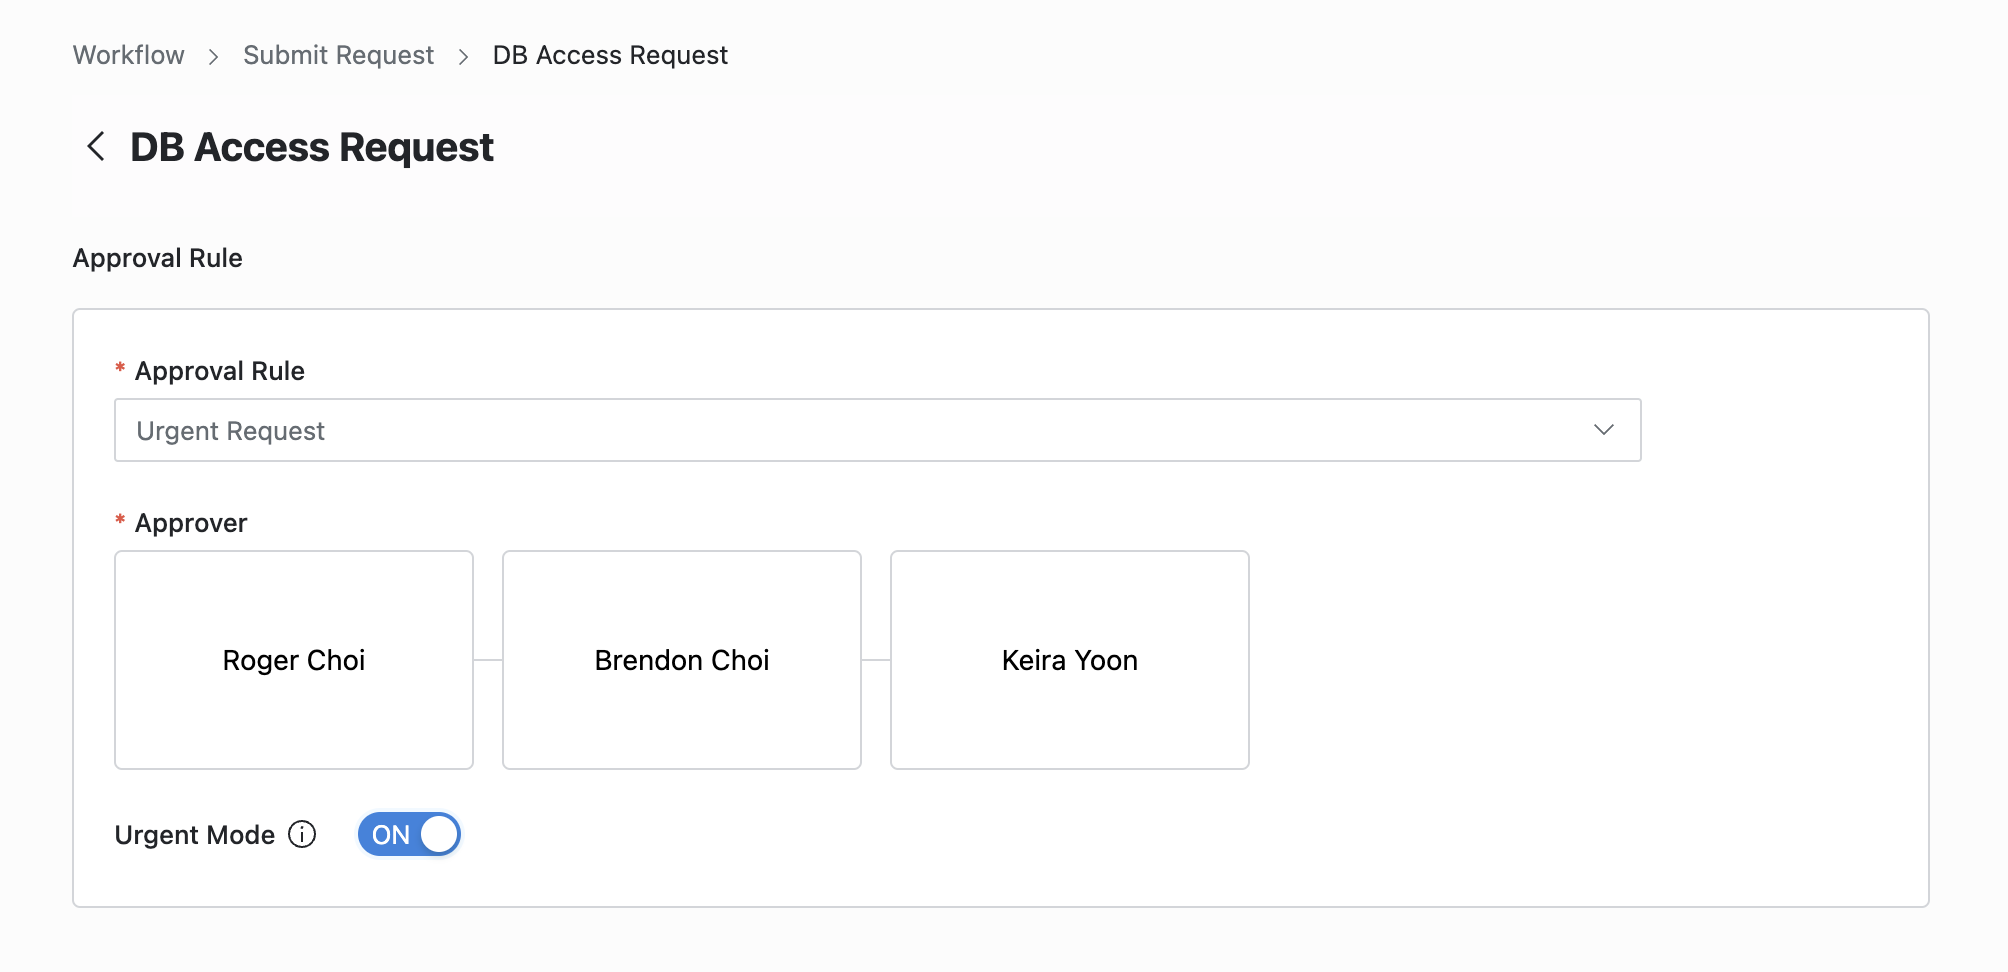Click the required Approver field label

[x=191, y=523]
